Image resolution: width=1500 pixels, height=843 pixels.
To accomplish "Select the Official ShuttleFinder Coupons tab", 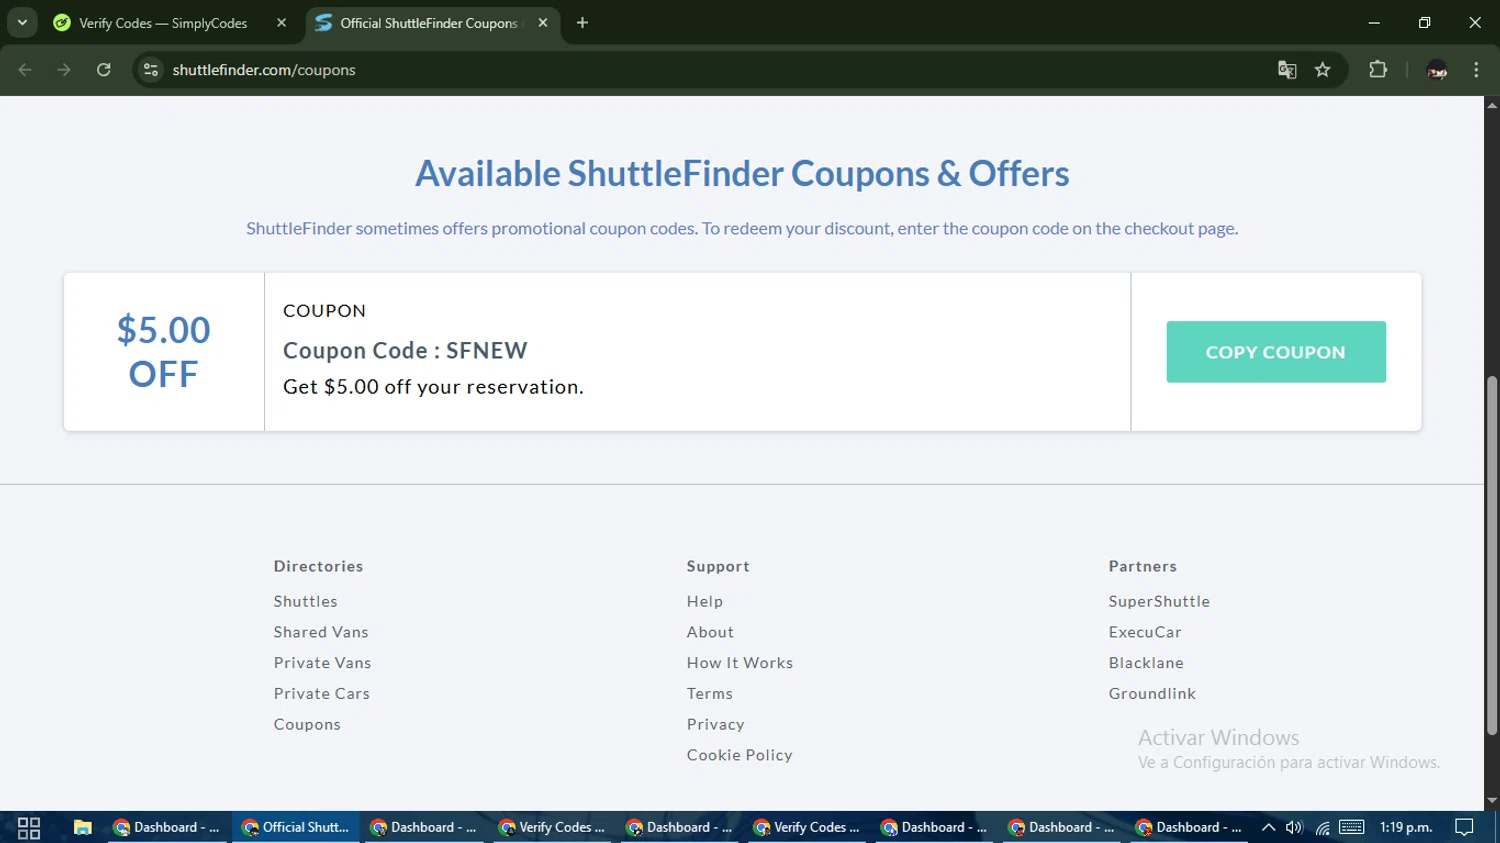I will [429, 23].
